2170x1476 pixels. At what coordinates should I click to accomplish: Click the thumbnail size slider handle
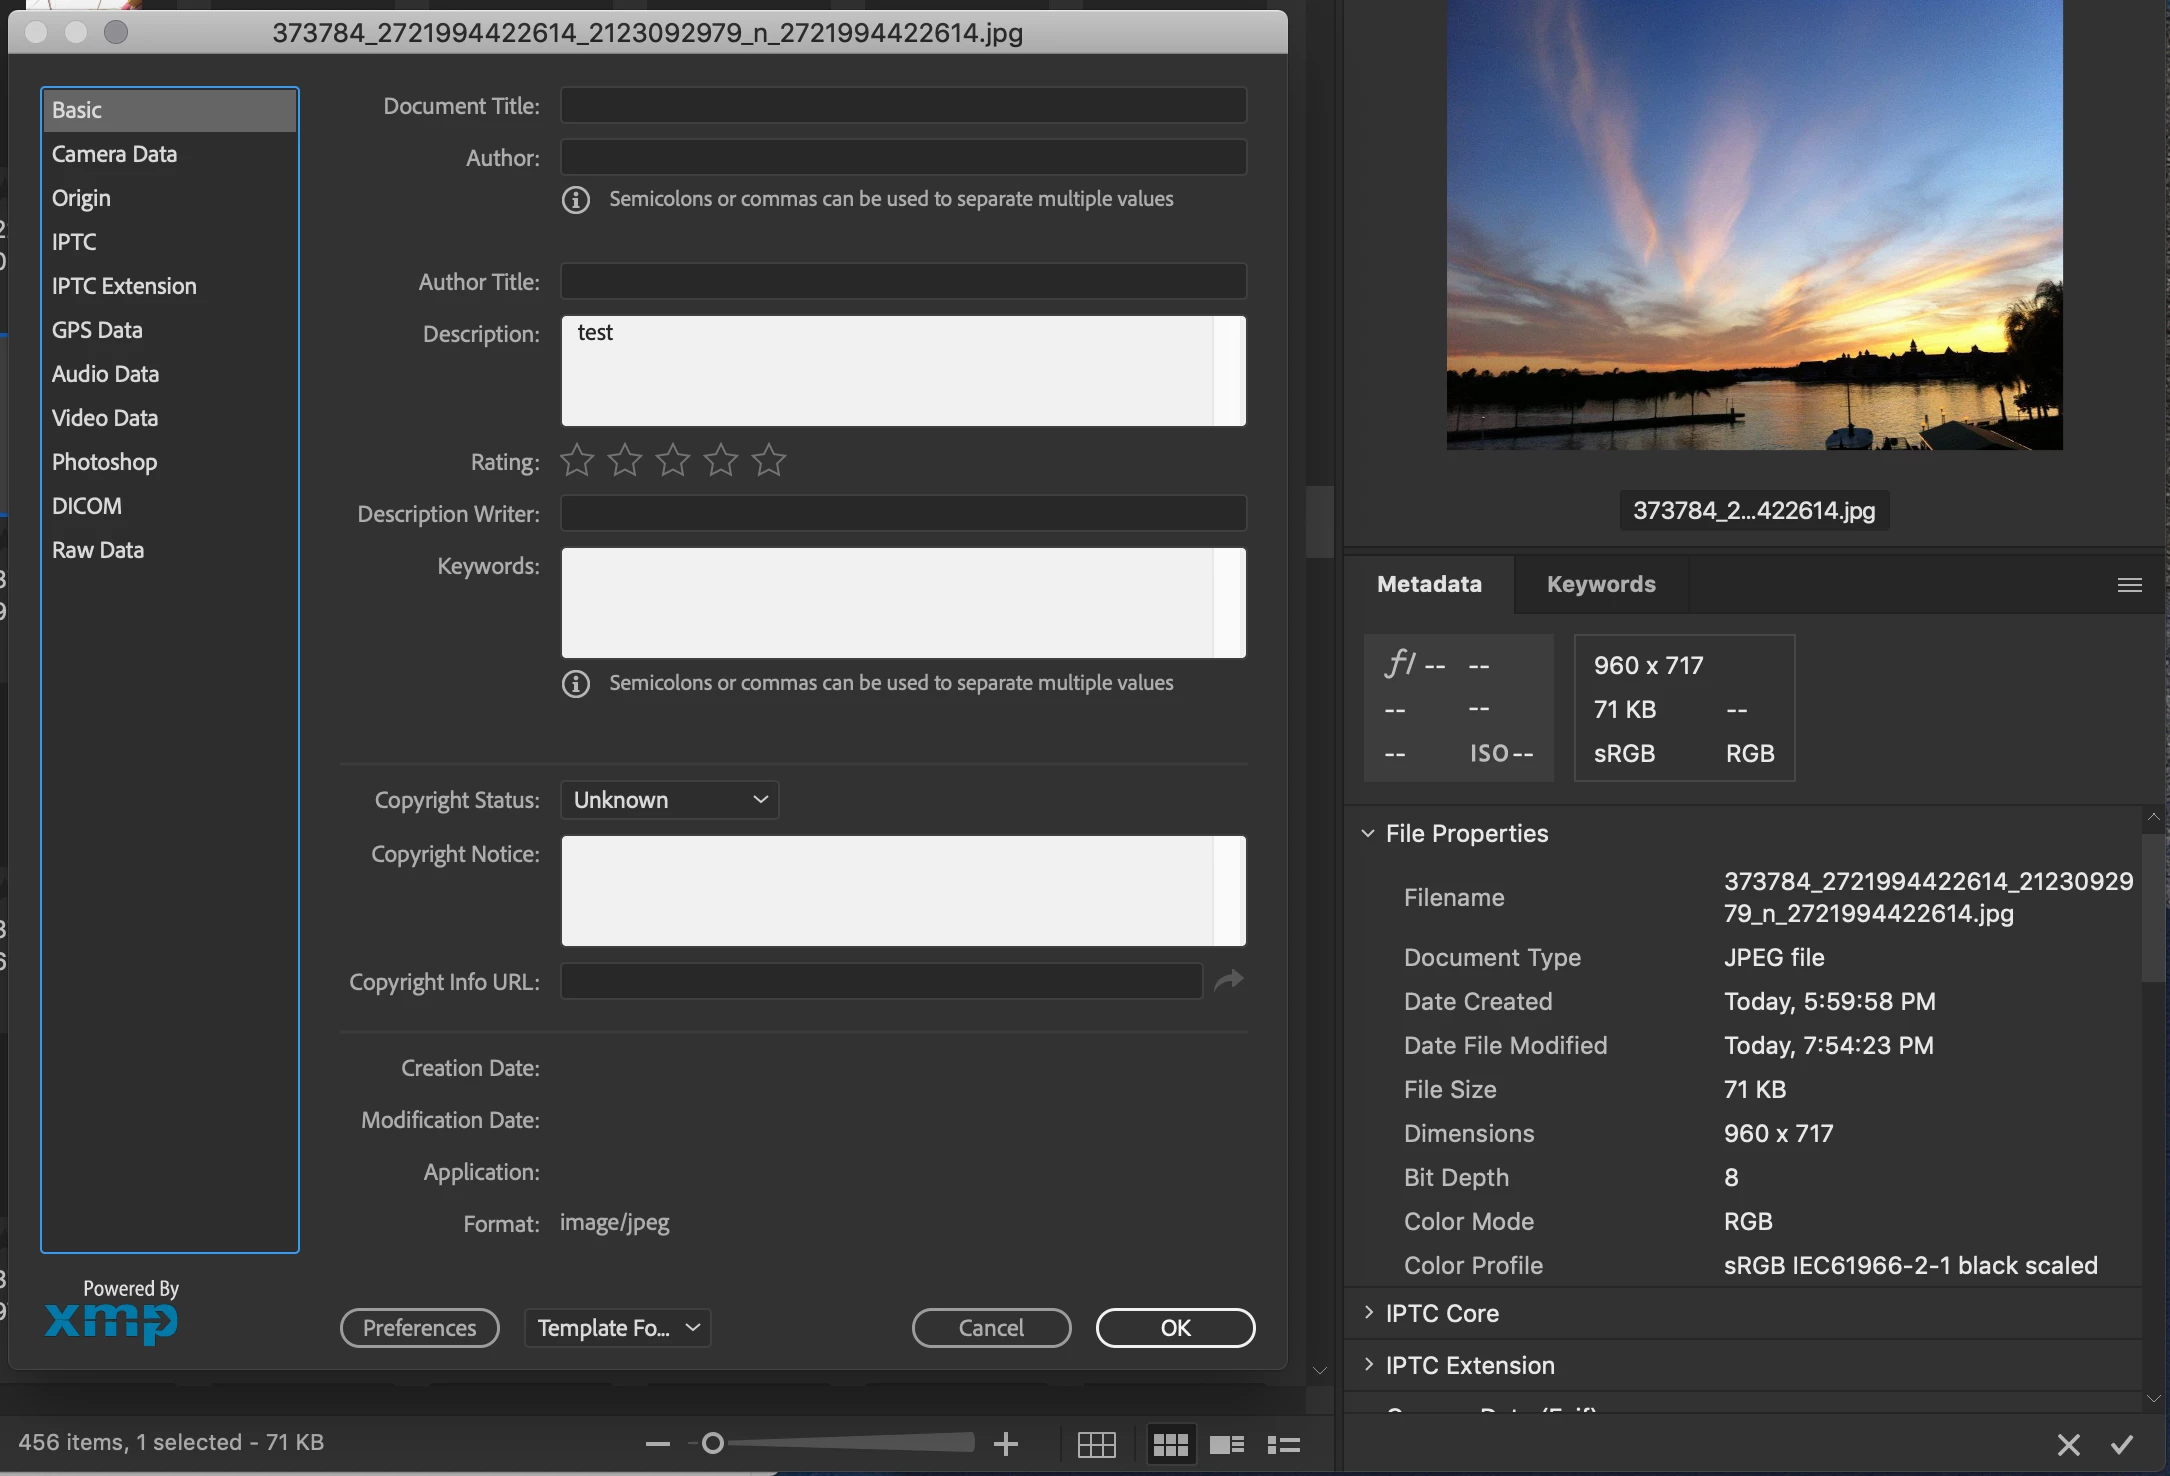(x=713, y=1443)
